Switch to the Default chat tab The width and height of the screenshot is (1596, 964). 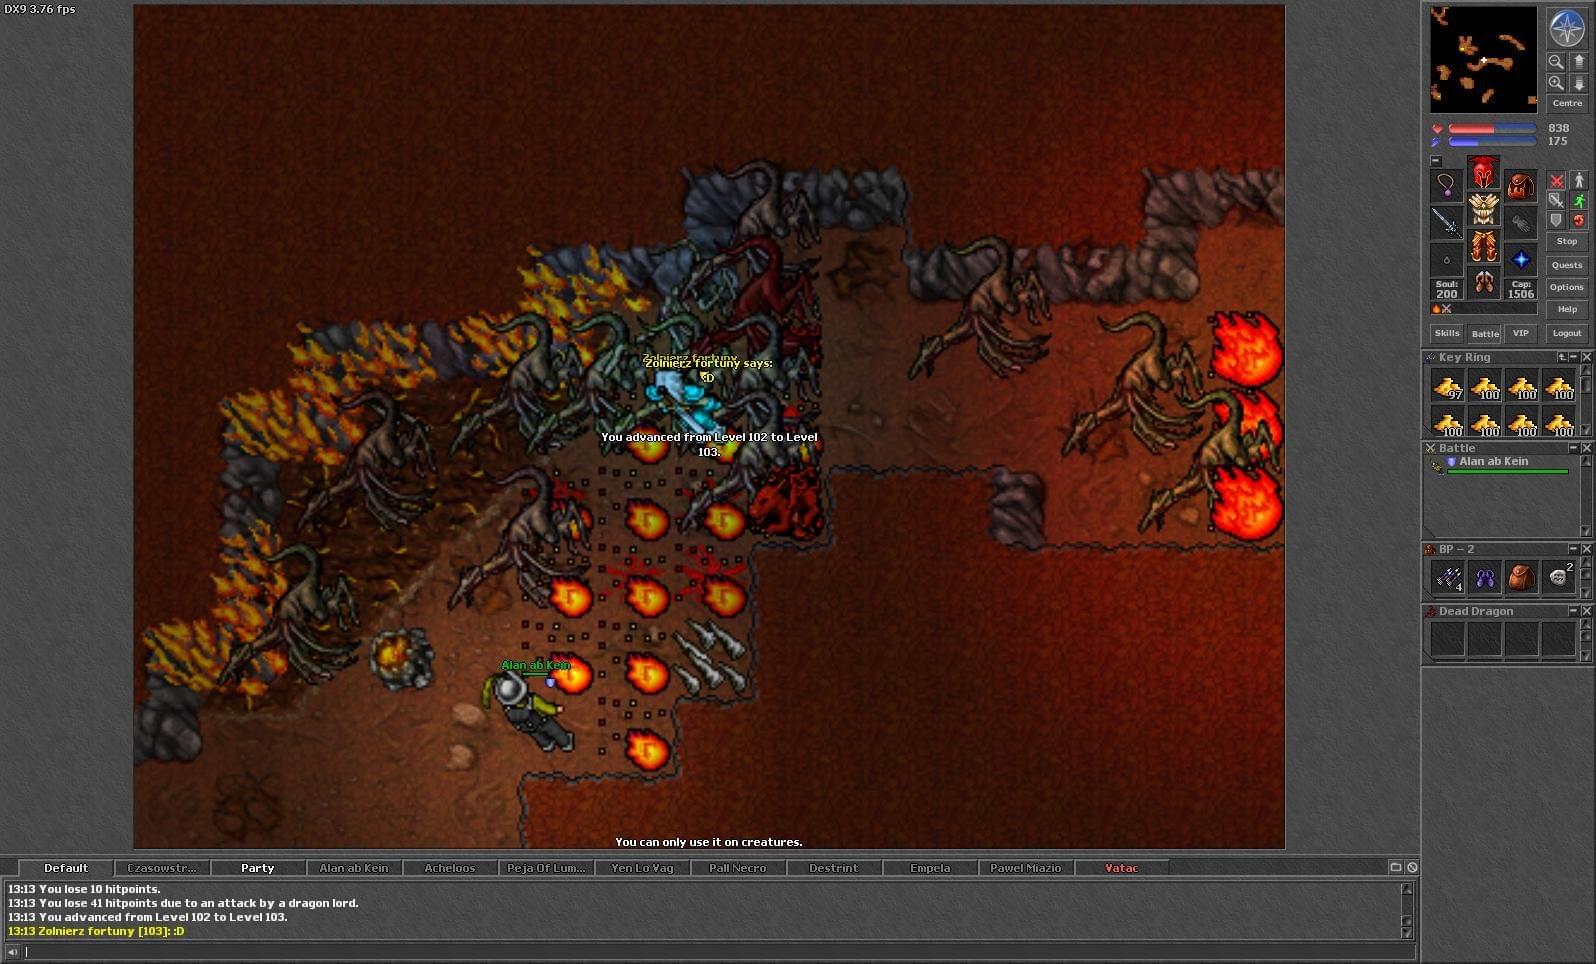(x=66, y=868)
